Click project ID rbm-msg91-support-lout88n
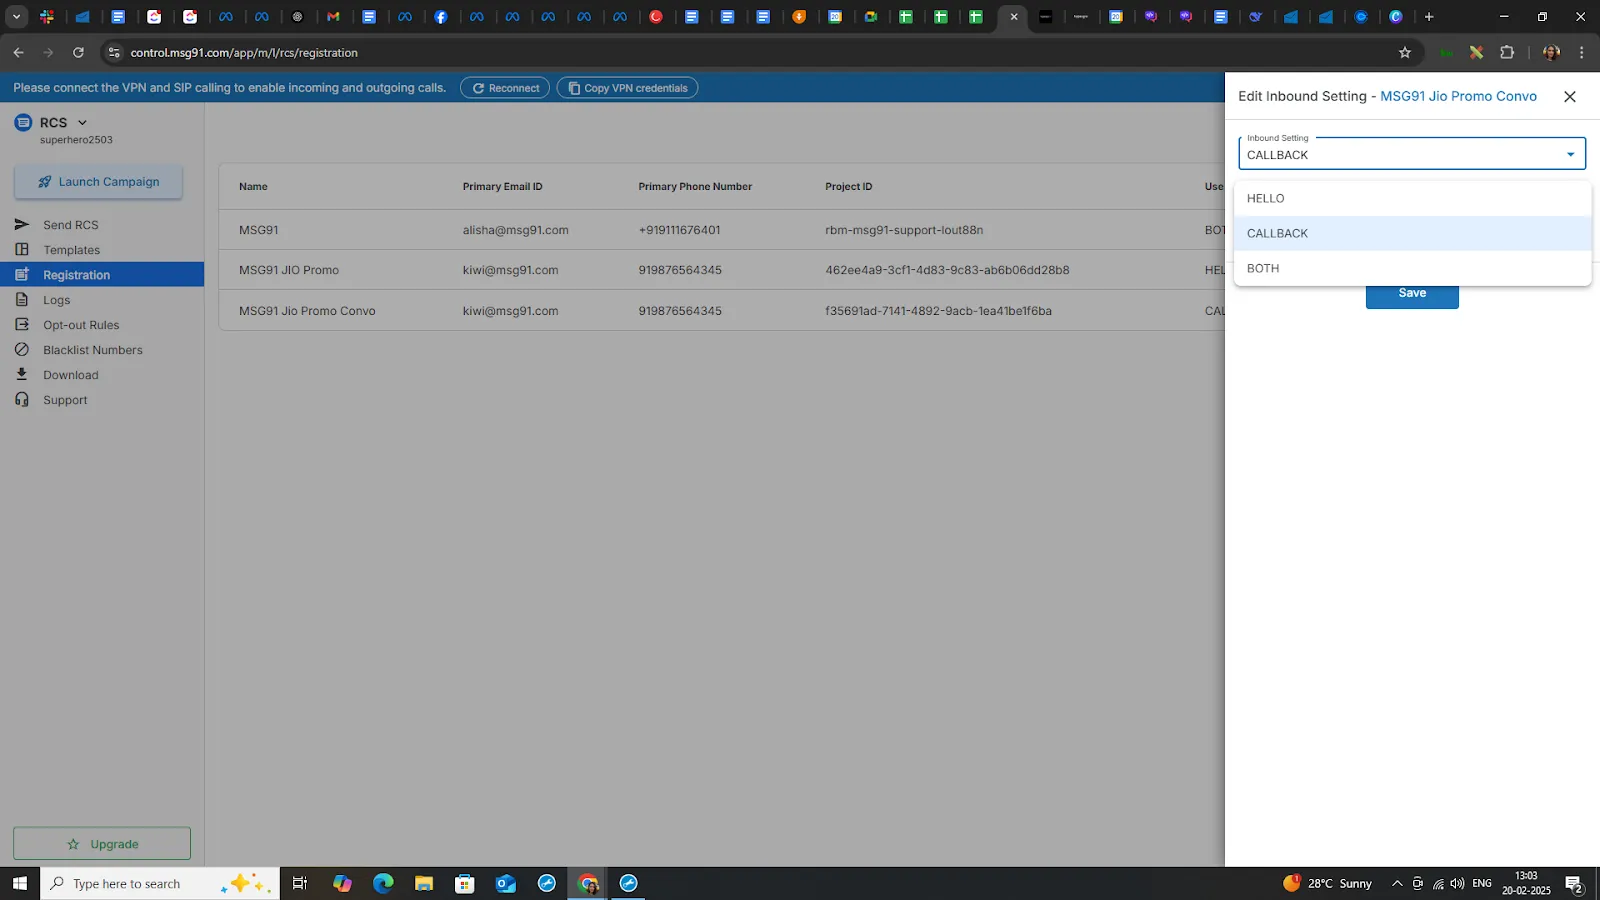This screenshot has width=1600, height=900. point(904,230)
